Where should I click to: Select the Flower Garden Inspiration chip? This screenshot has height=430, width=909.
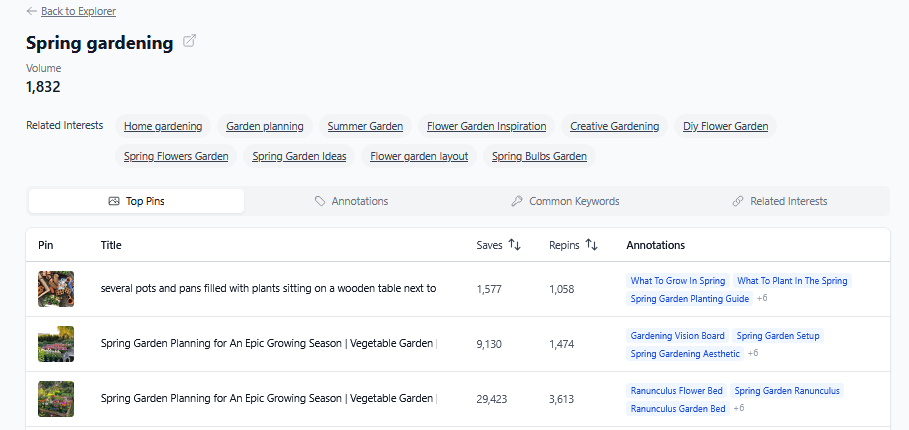(486, 126)
